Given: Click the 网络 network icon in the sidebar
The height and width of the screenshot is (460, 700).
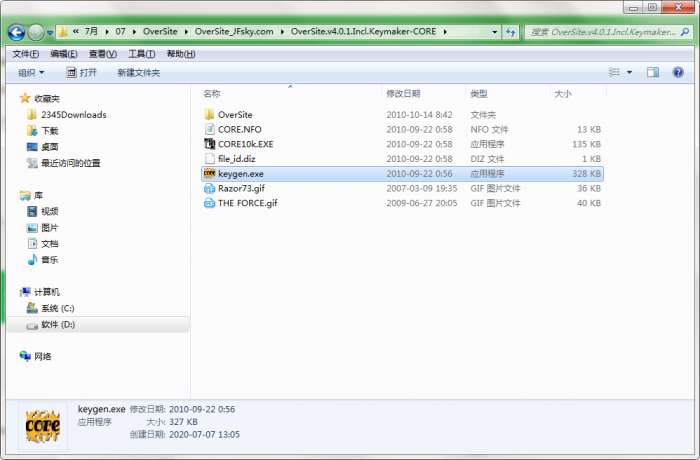Looking at the screenshot, I should [x=25, y=356].
